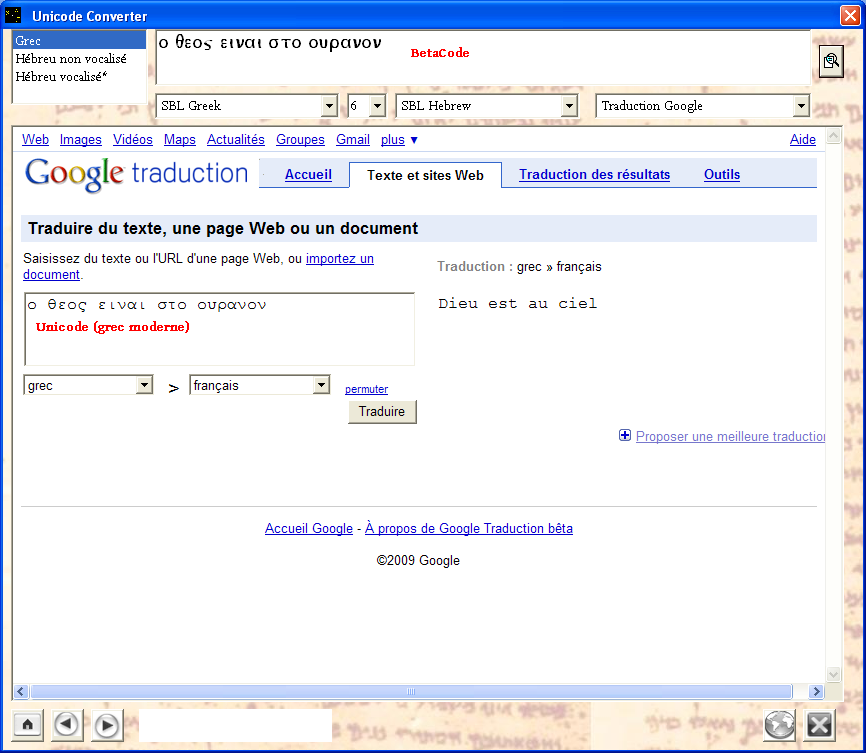Open the Vidéos link

pos(133,140)
